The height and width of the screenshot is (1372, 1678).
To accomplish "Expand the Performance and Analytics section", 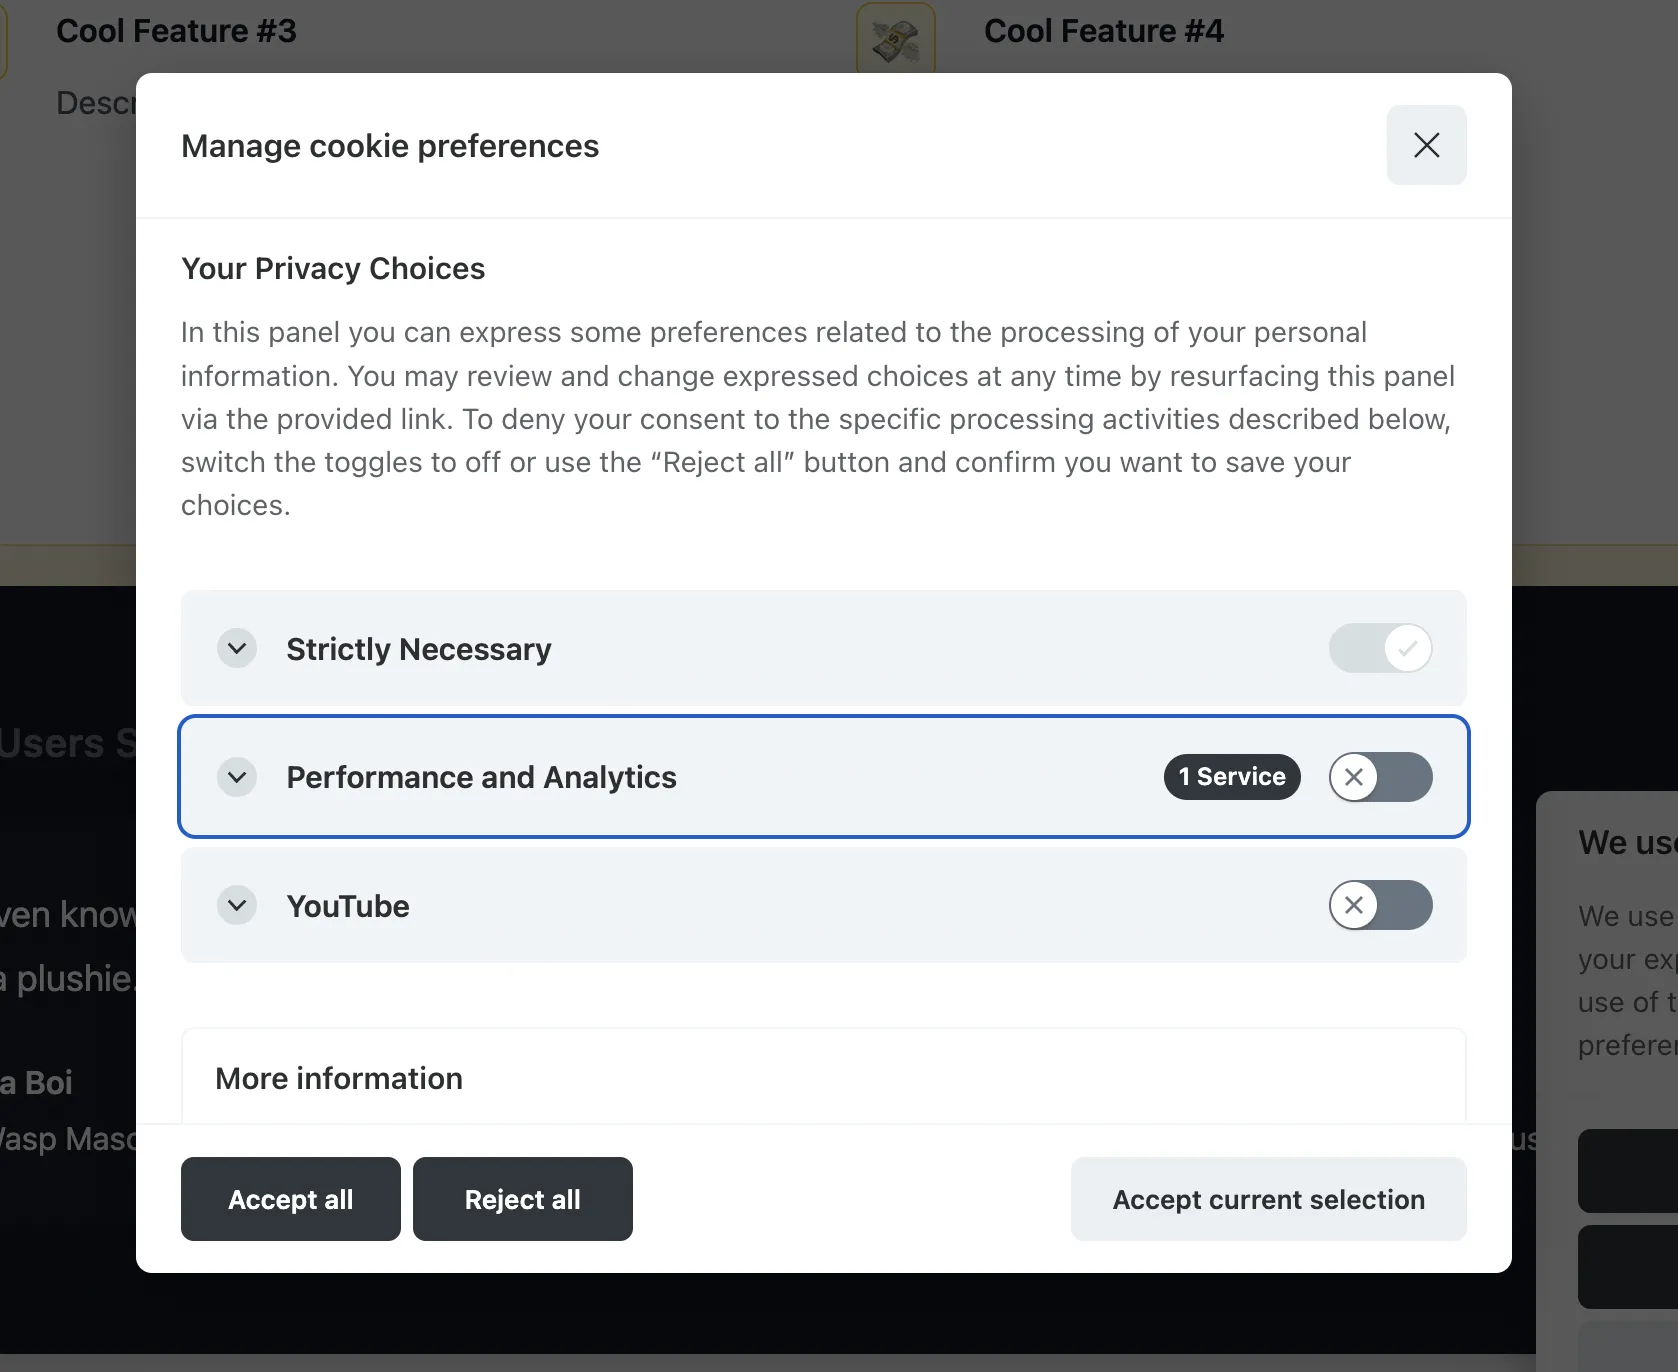I will (237, 777).
